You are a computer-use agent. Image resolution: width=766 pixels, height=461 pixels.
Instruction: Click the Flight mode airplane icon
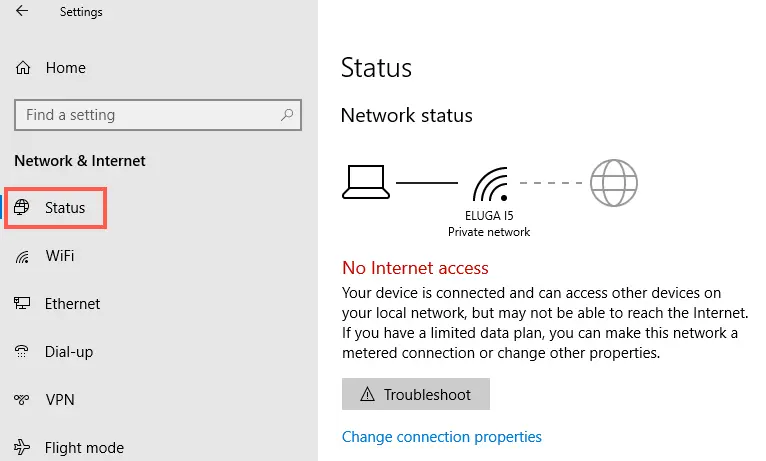[x=22, y=448]
